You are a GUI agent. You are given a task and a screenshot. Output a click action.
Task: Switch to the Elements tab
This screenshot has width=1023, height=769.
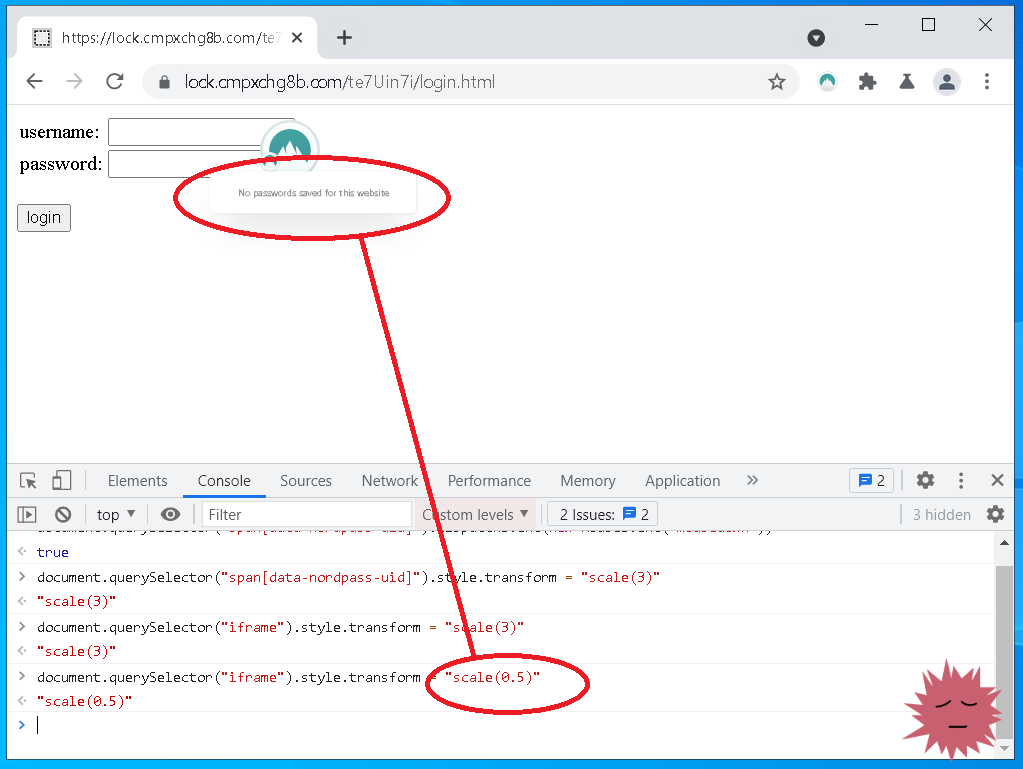coord(137,481)
